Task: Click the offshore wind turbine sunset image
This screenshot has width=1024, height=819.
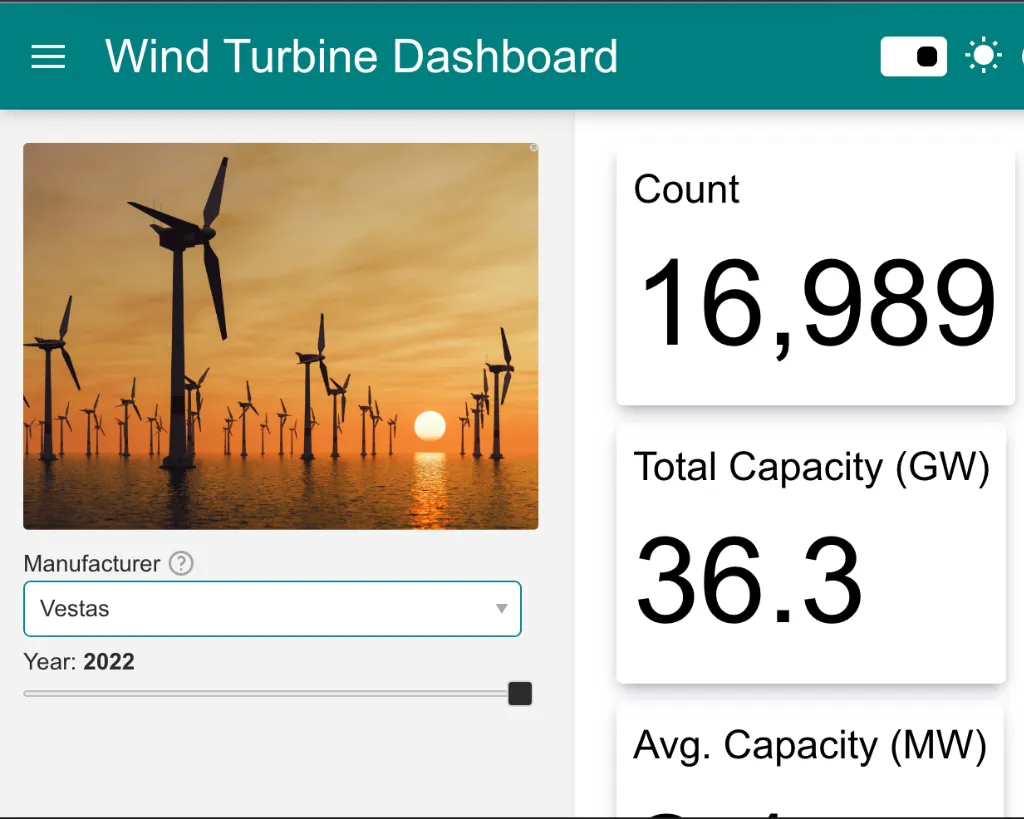Action: (x=280, y=335)
